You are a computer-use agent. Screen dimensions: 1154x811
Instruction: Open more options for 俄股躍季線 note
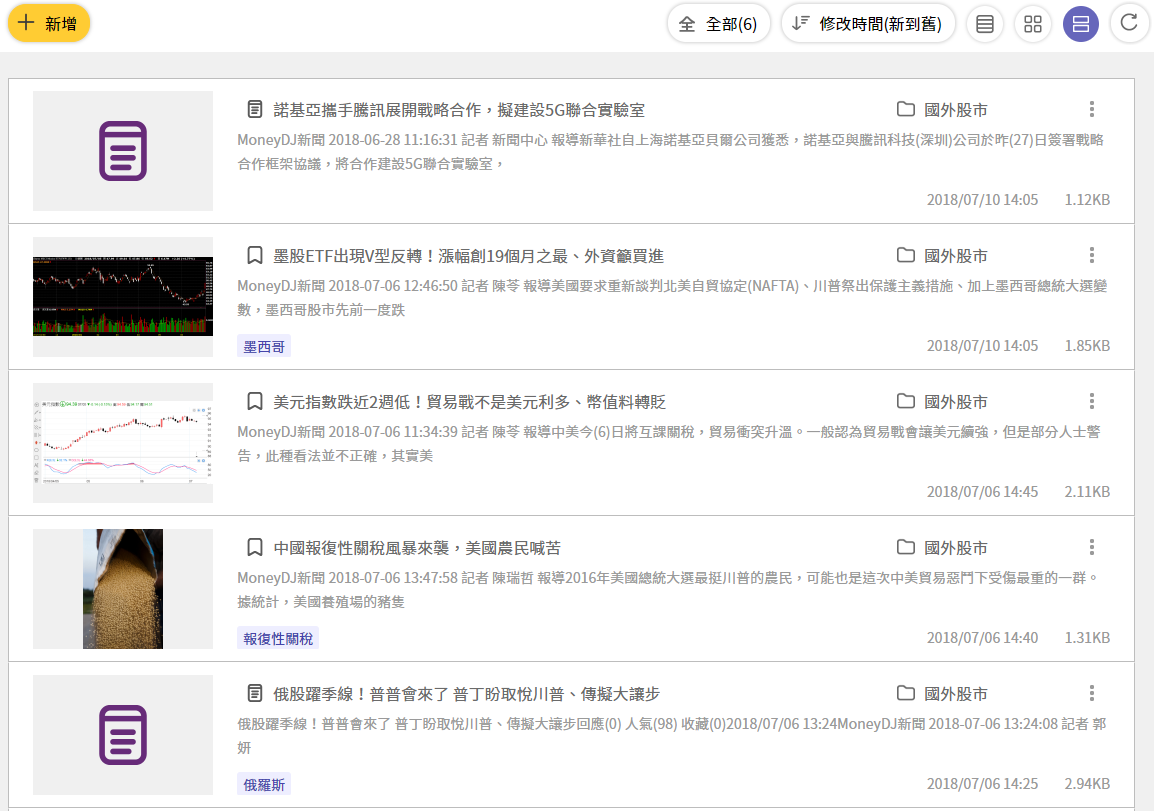coord(1091,693)
